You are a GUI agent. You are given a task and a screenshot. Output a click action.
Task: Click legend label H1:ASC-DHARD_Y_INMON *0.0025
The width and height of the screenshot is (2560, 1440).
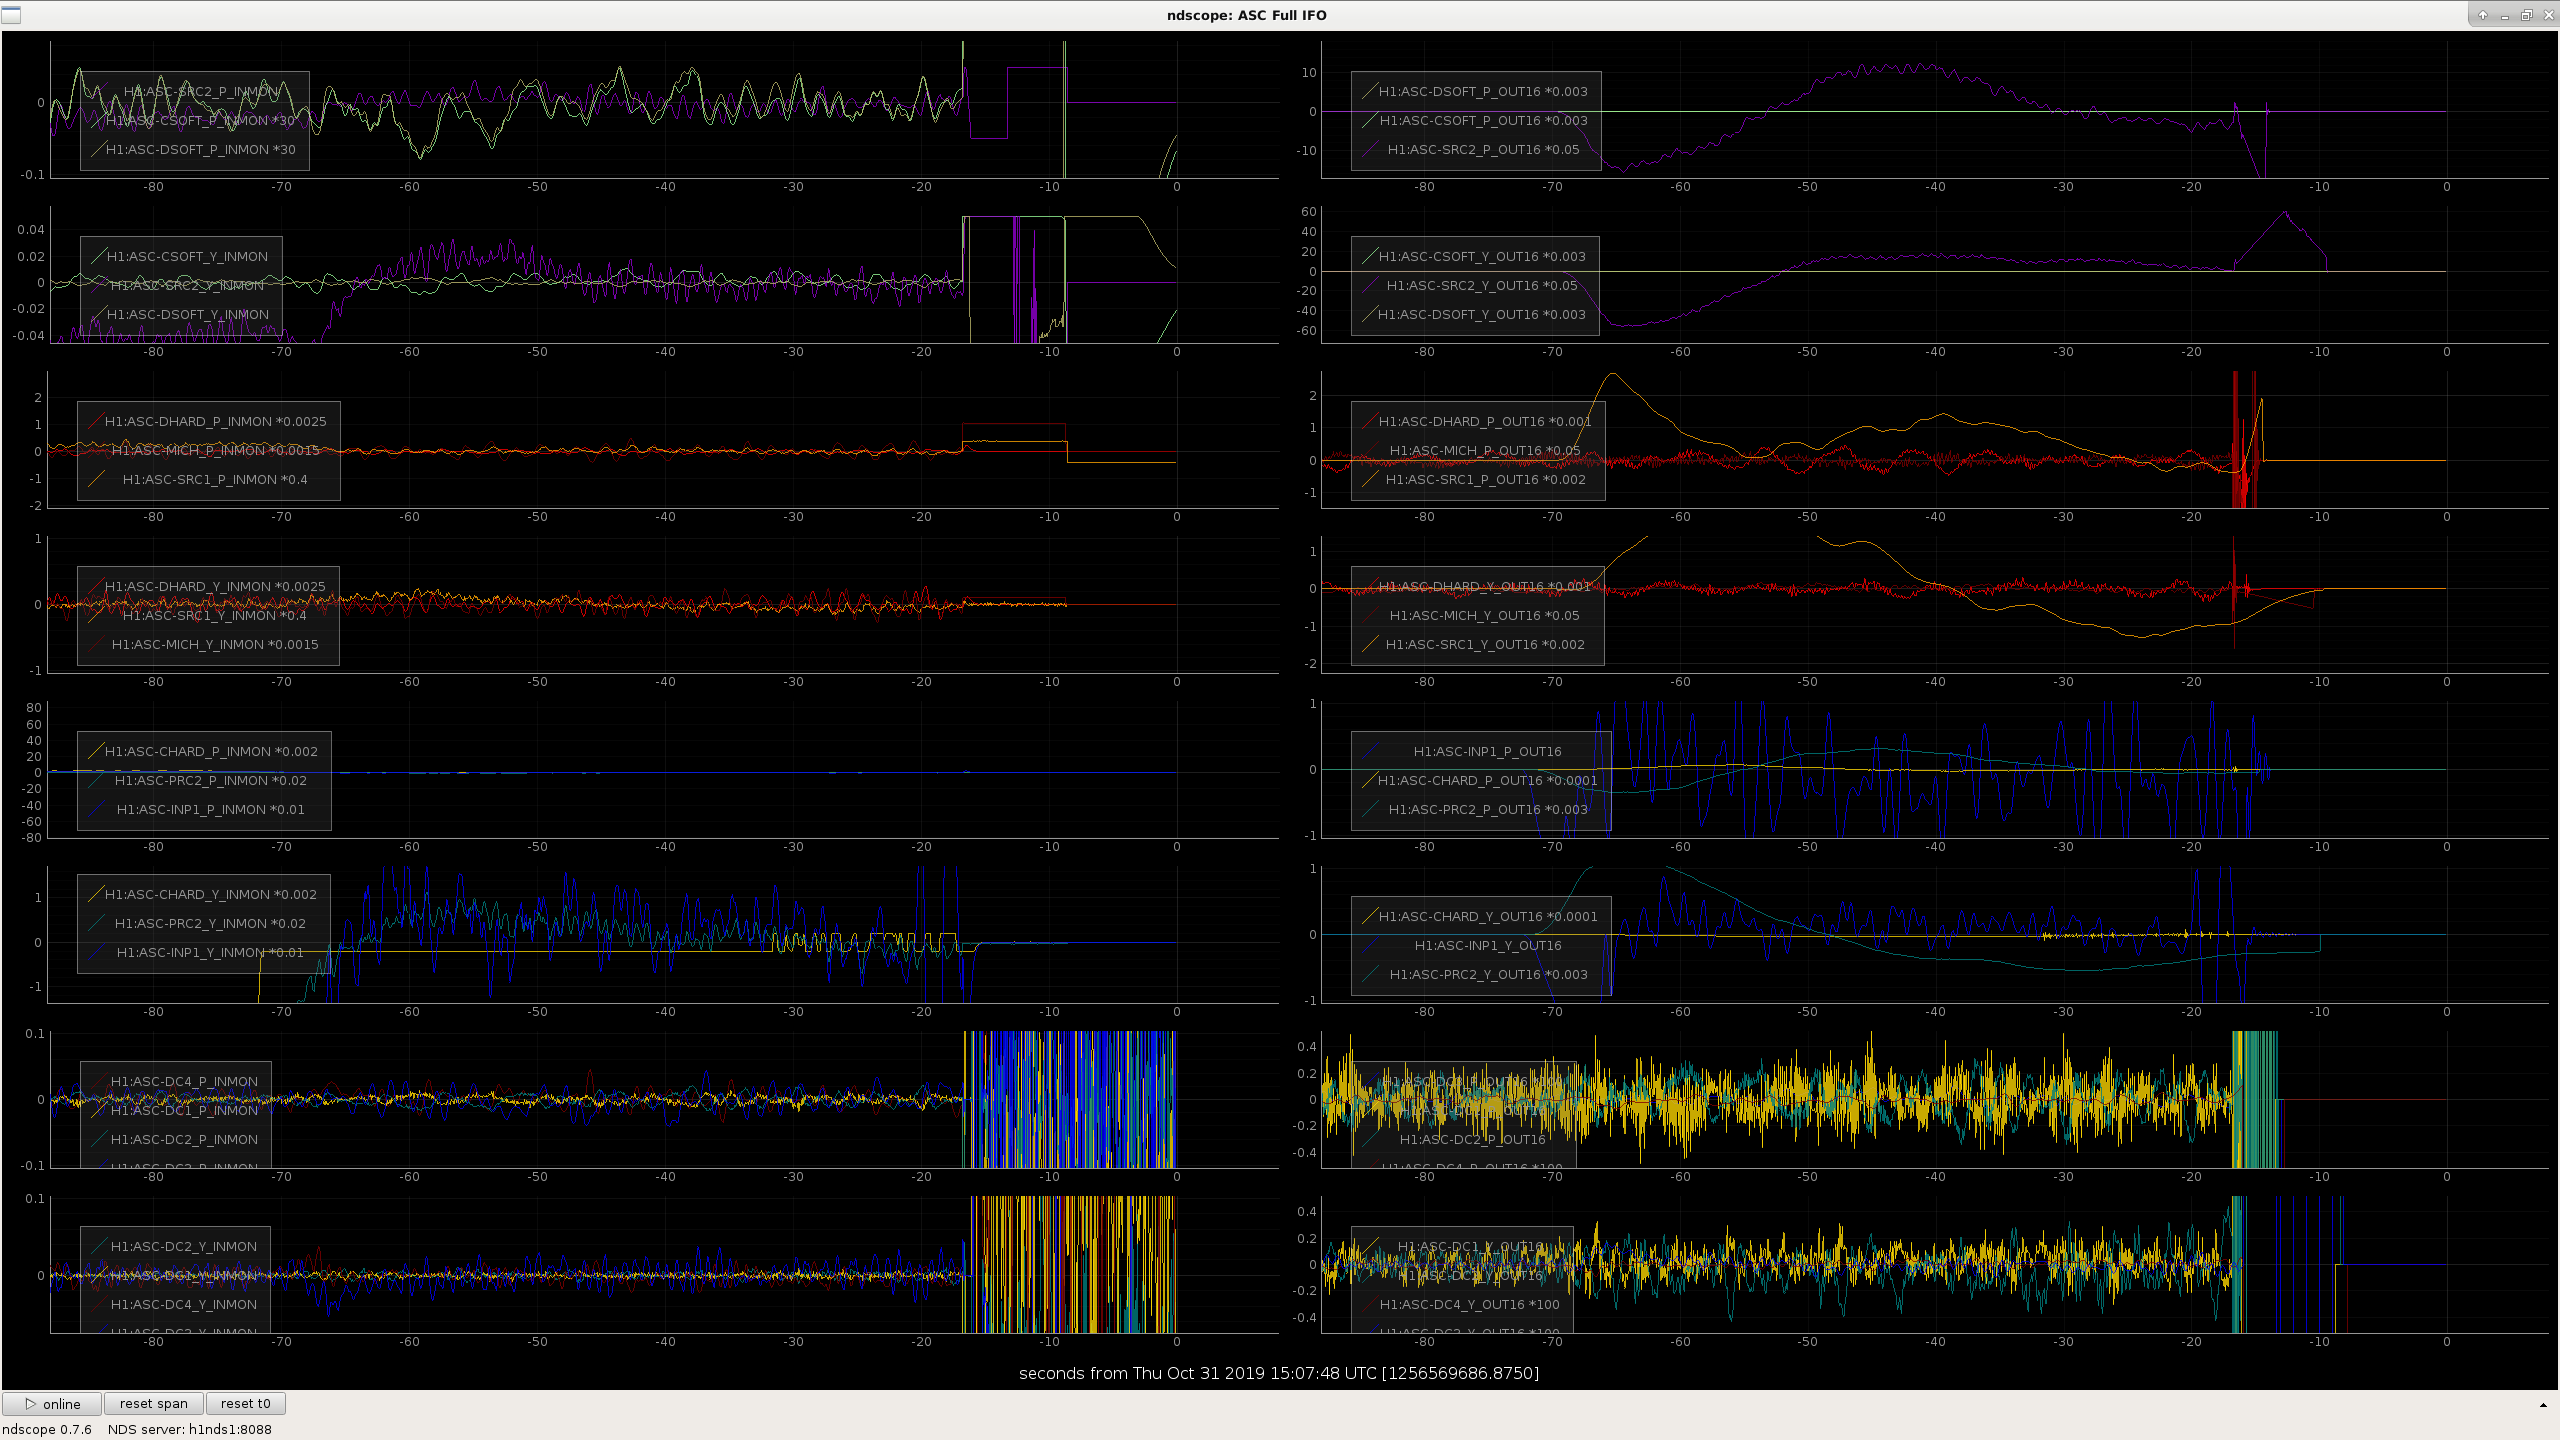tap(215, 587)
